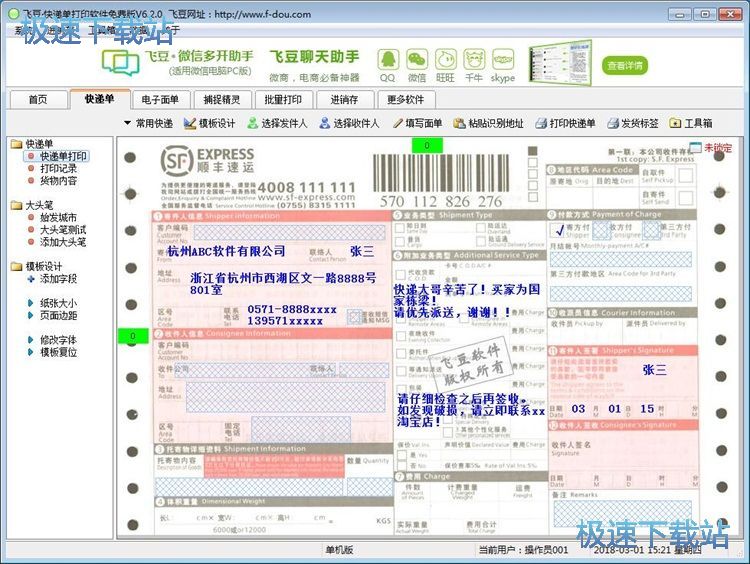Select 快递单打印 in the sidebar tree
Image resolution: width=750 pixels, height=564 pixels.
tap(57, 156)
